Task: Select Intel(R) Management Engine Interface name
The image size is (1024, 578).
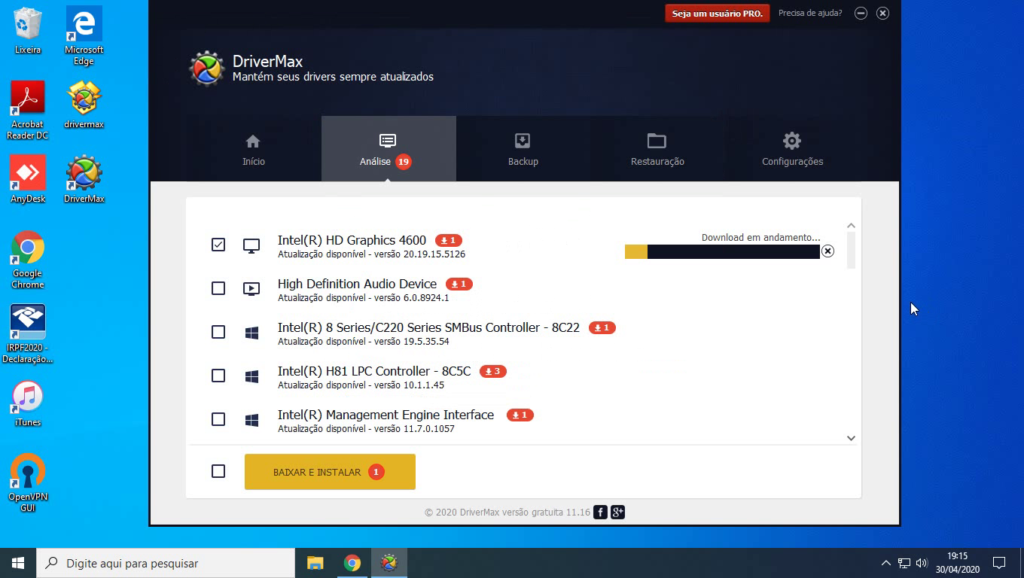Action: pos(385,415)
